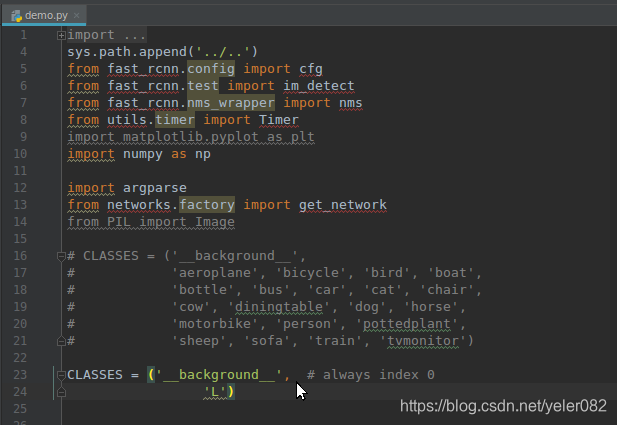Viewport: 617px width, 425px height.
Task: Click the 'L' string on line 24
Action: click(x=215, y=392)
